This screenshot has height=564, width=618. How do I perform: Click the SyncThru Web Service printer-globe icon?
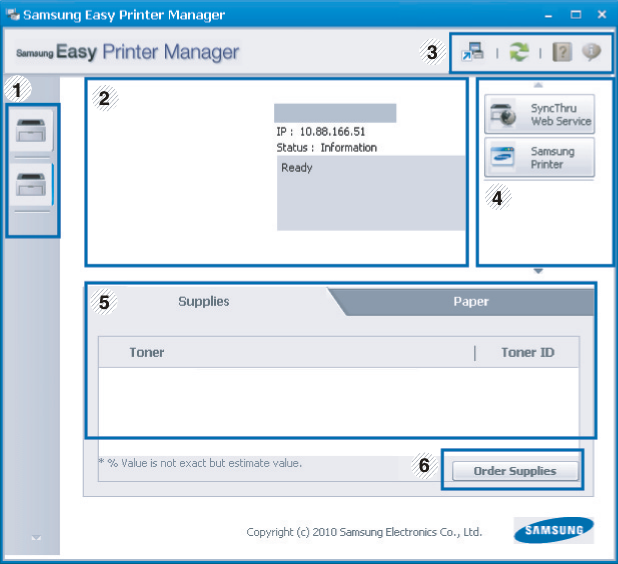503,114
